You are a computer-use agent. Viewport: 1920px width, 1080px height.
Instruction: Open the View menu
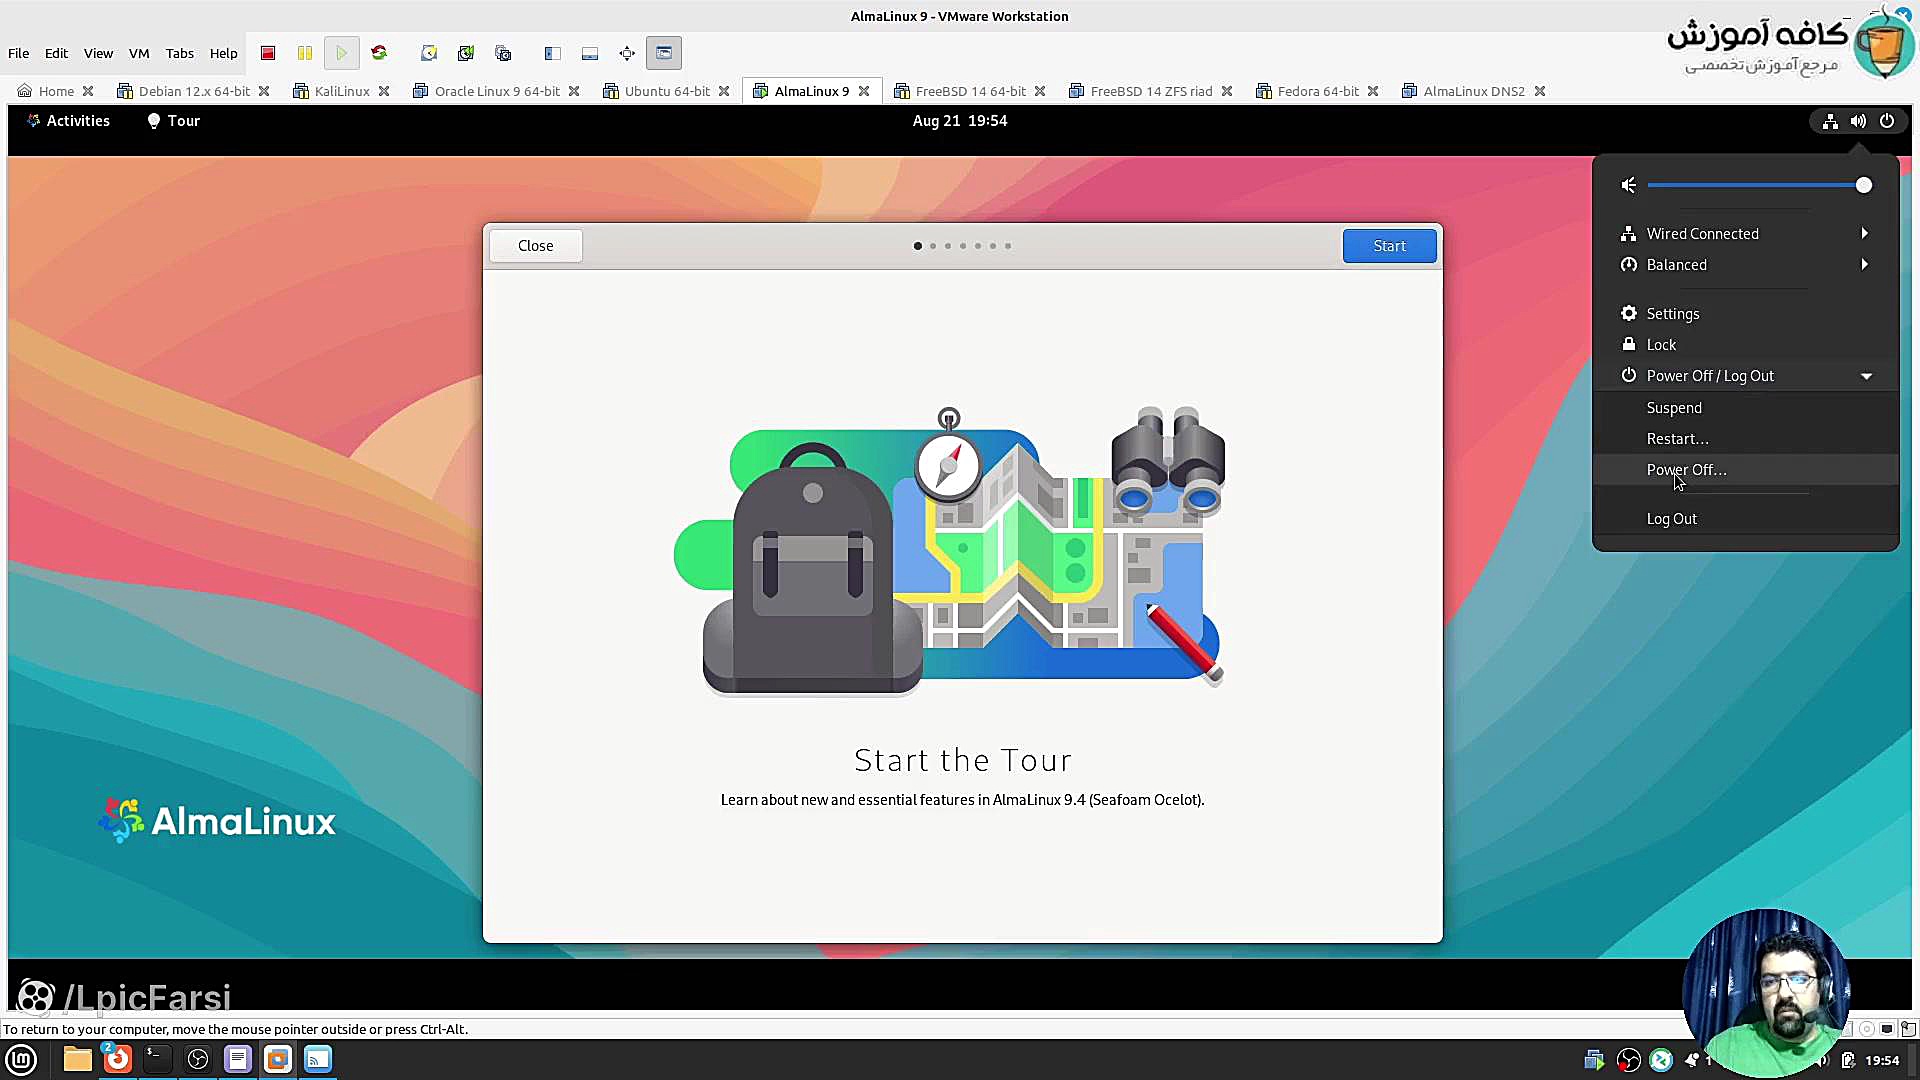tap(98, 53)
